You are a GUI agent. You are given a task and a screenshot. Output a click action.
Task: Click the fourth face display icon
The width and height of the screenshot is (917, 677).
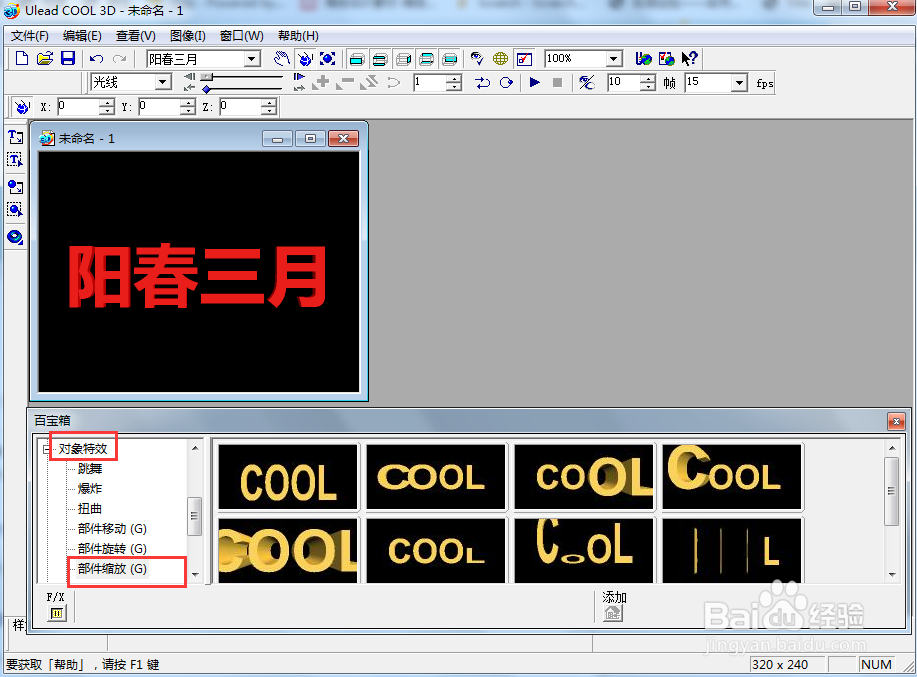tap(427, 59)
